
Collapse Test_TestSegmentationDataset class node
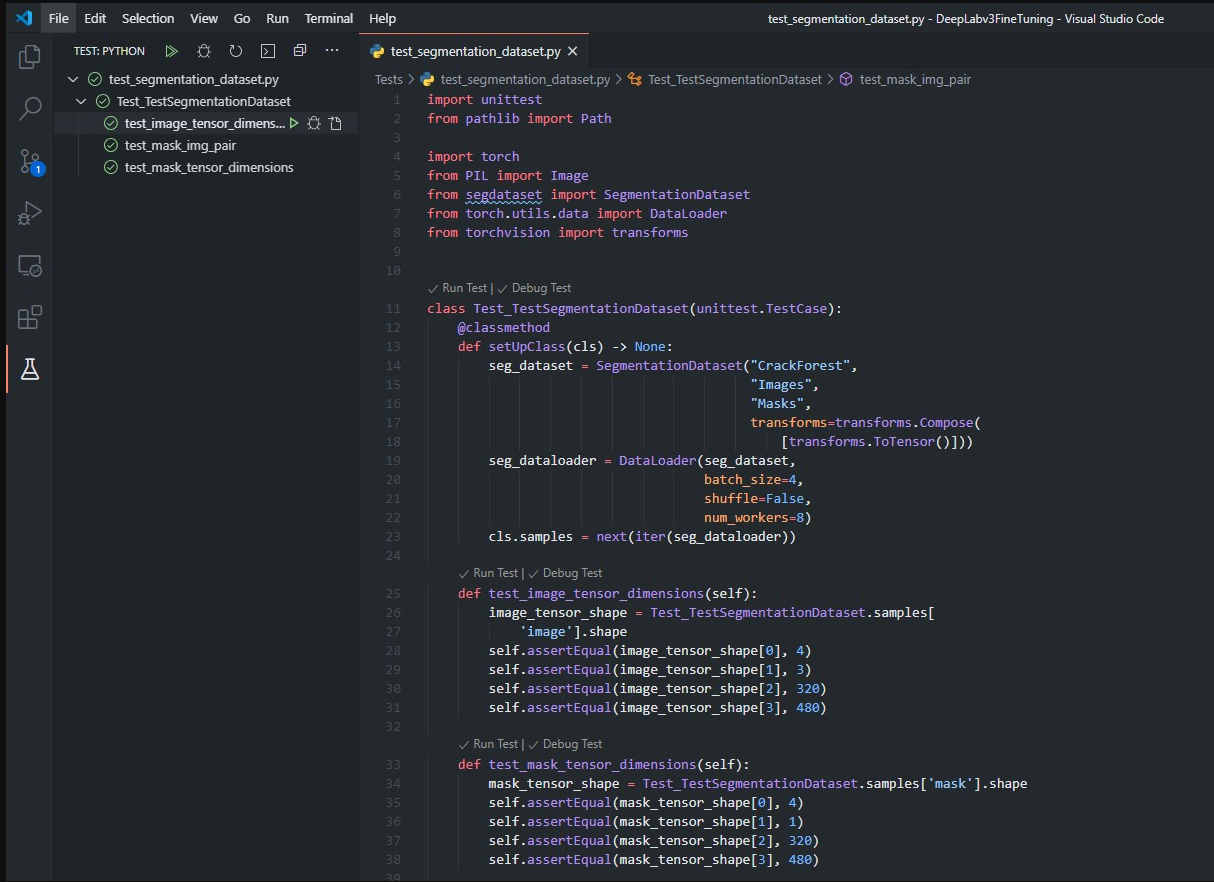pos(81,101)
